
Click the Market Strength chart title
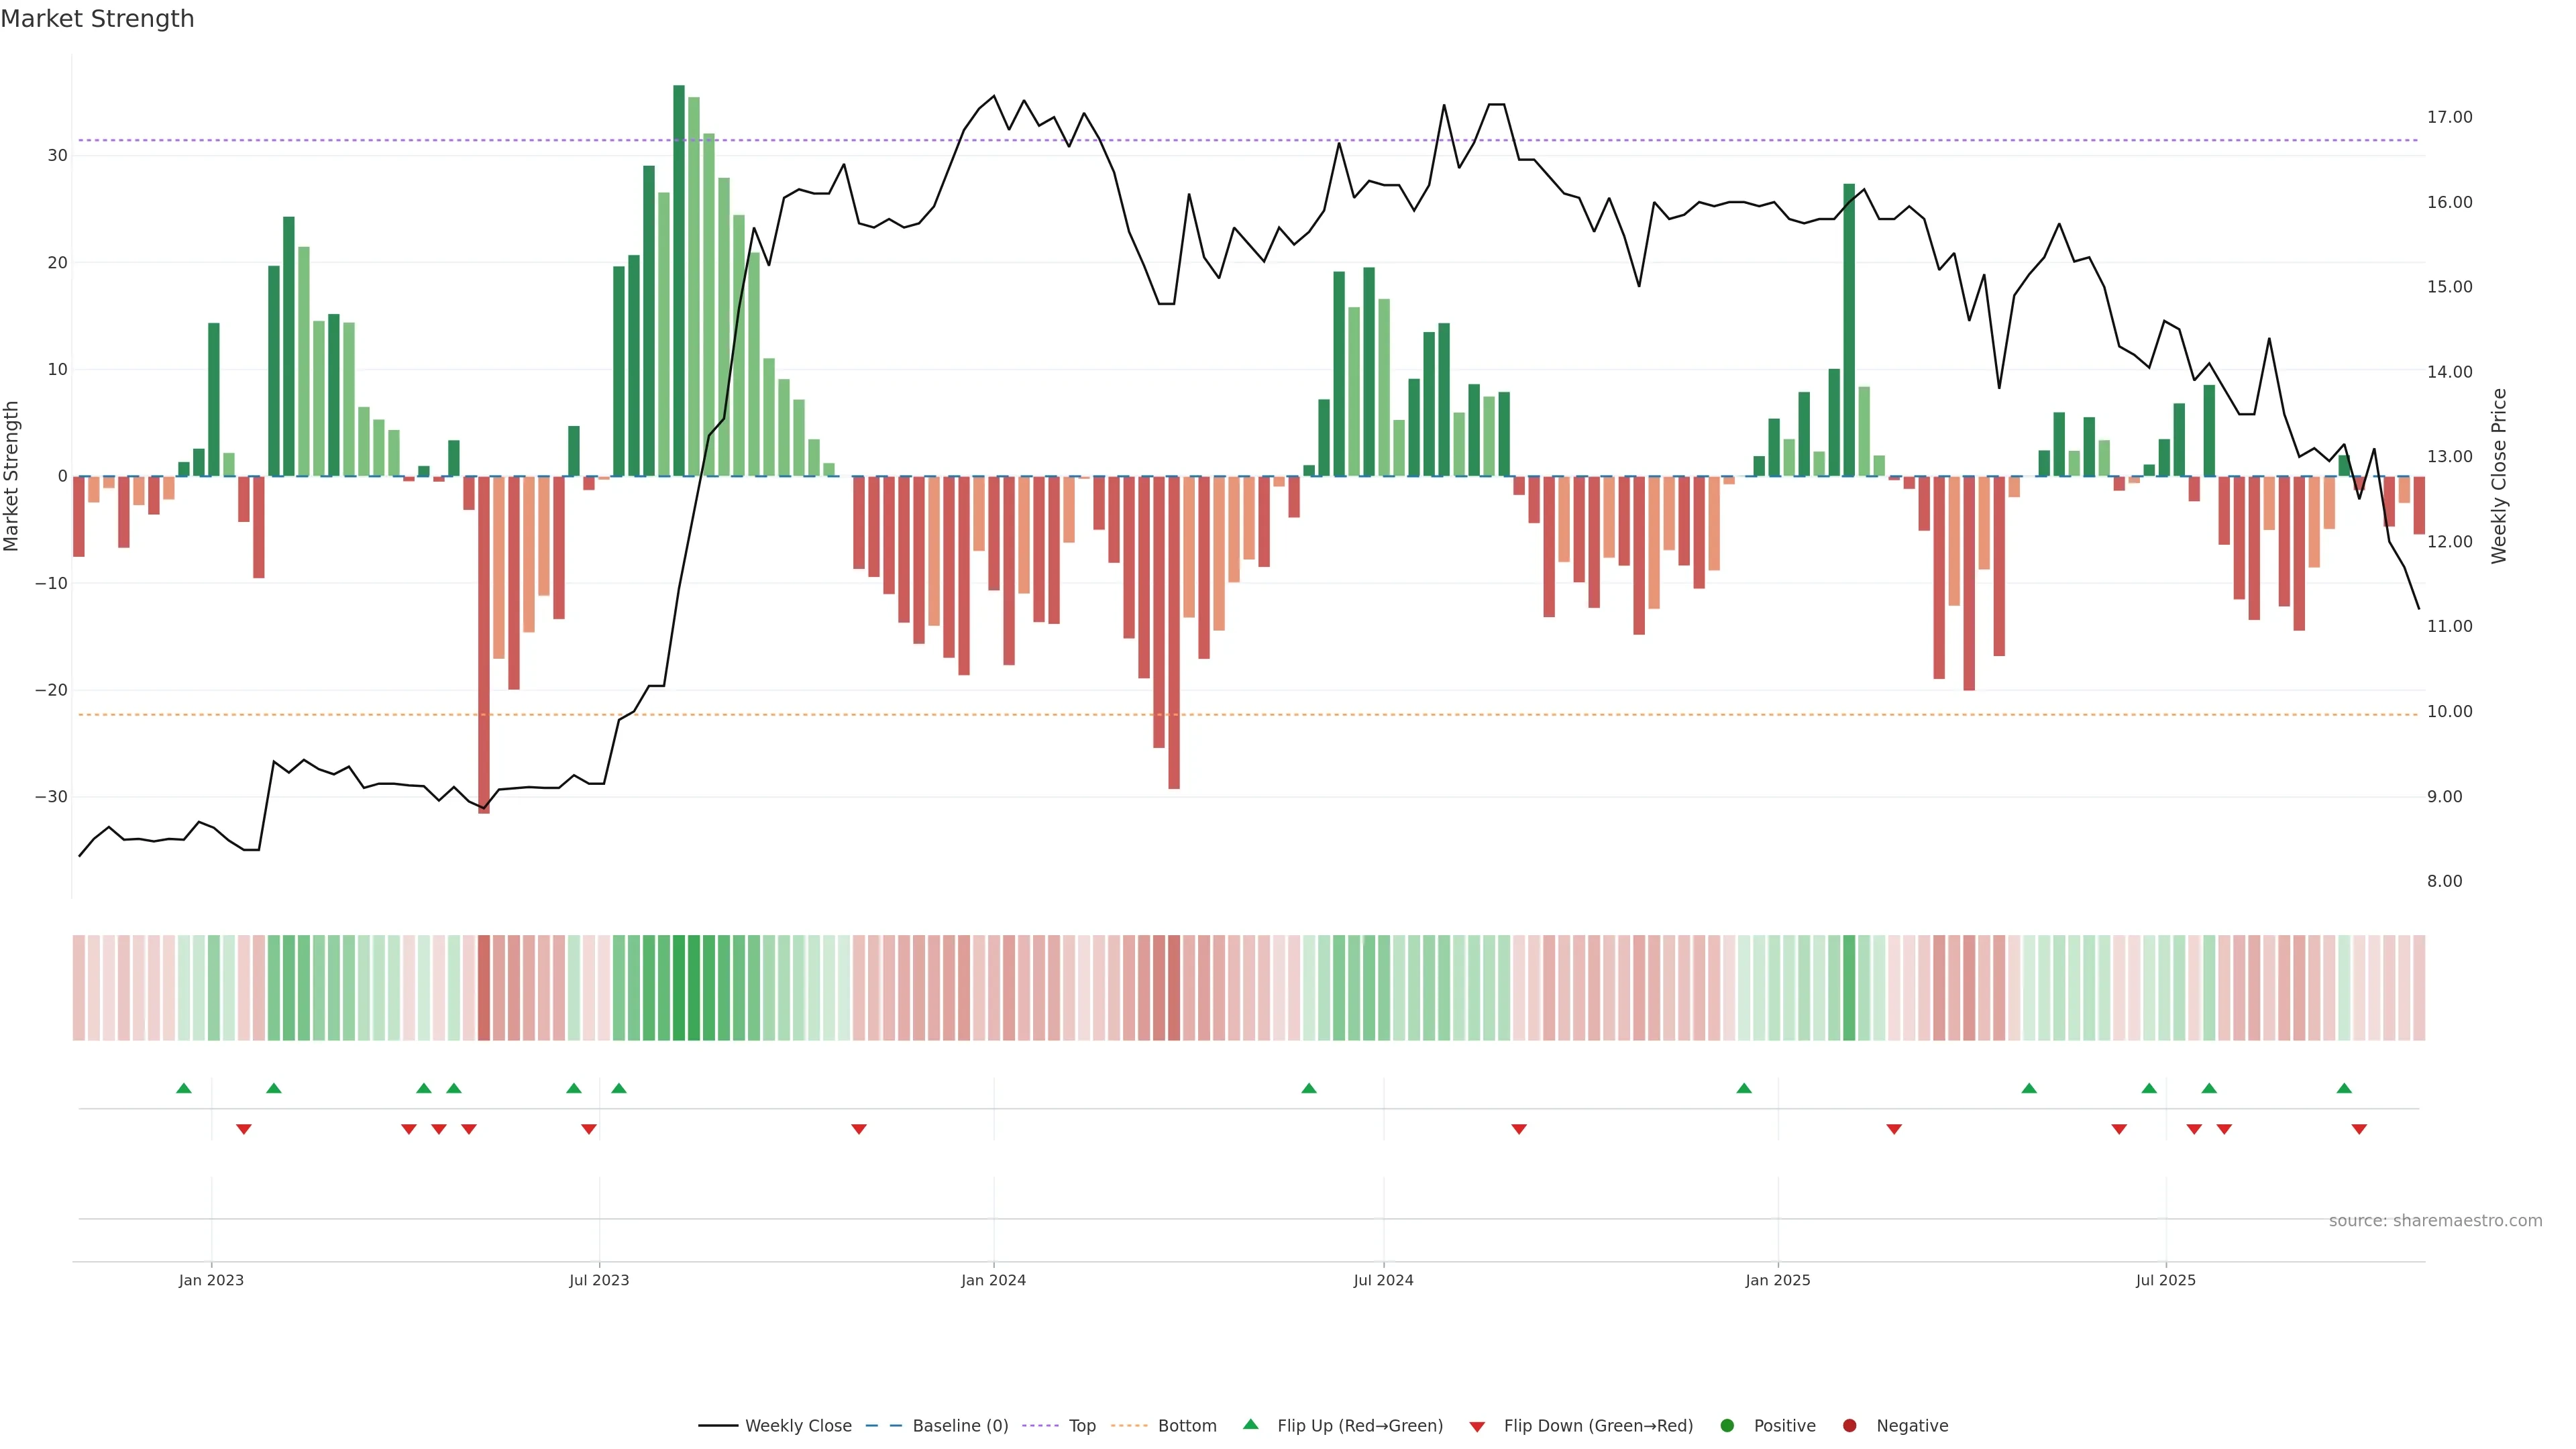(x=97, y=19)
